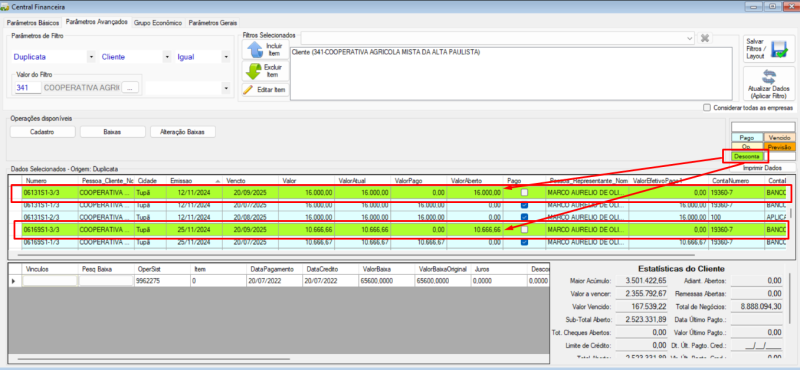Open the Duplicata dropdown
The image size is (800, 370).
pyautogui.click(x=91, y=57)
